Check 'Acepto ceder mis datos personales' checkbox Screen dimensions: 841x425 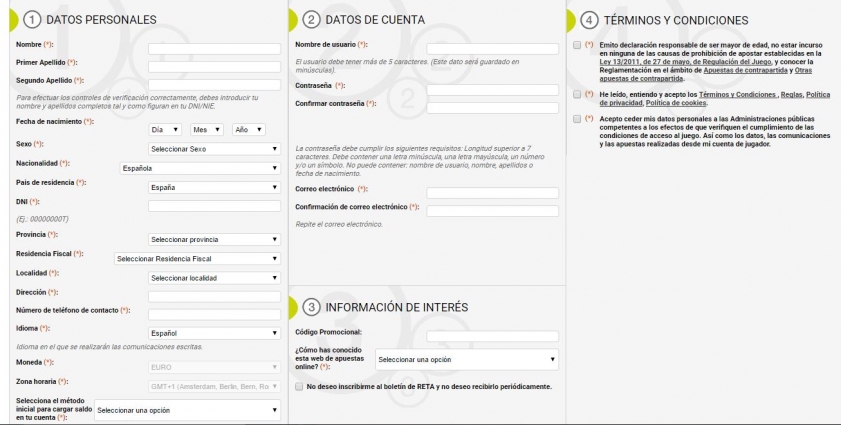577,119
